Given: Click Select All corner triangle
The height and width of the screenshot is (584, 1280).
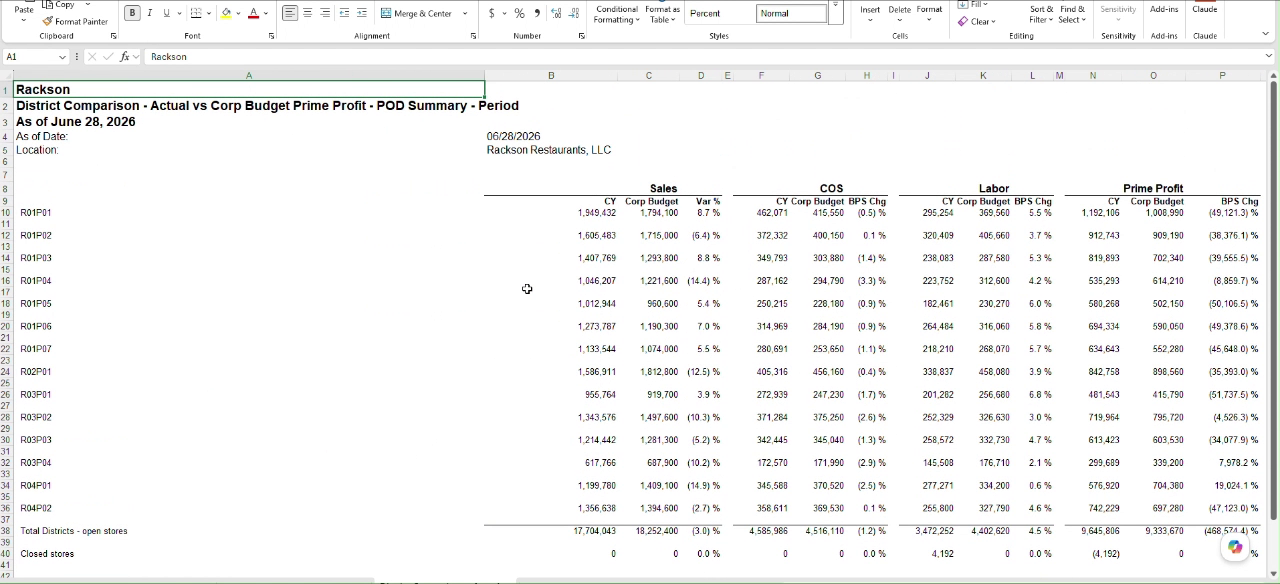Looking at the screenshot, I should tap(6, 75).
